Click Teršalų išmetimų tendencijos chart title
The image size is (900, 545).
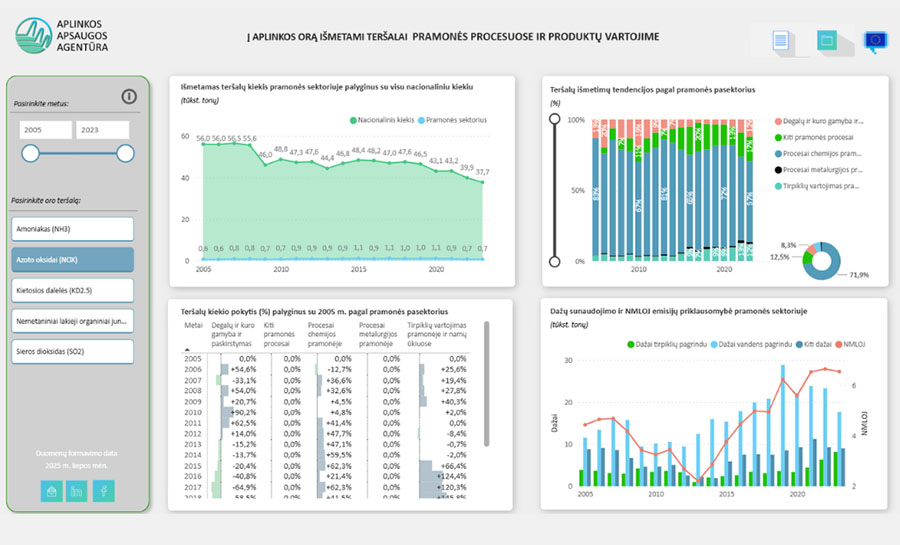653,90
